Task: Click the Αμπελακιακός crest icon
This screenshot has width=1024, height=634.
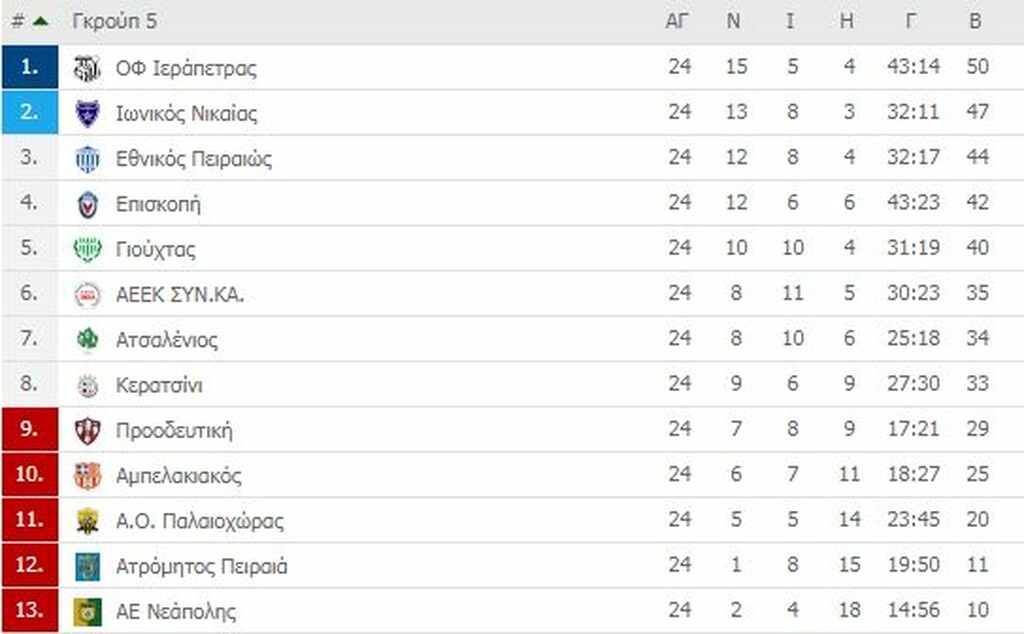Action: (x=88, y=474)
